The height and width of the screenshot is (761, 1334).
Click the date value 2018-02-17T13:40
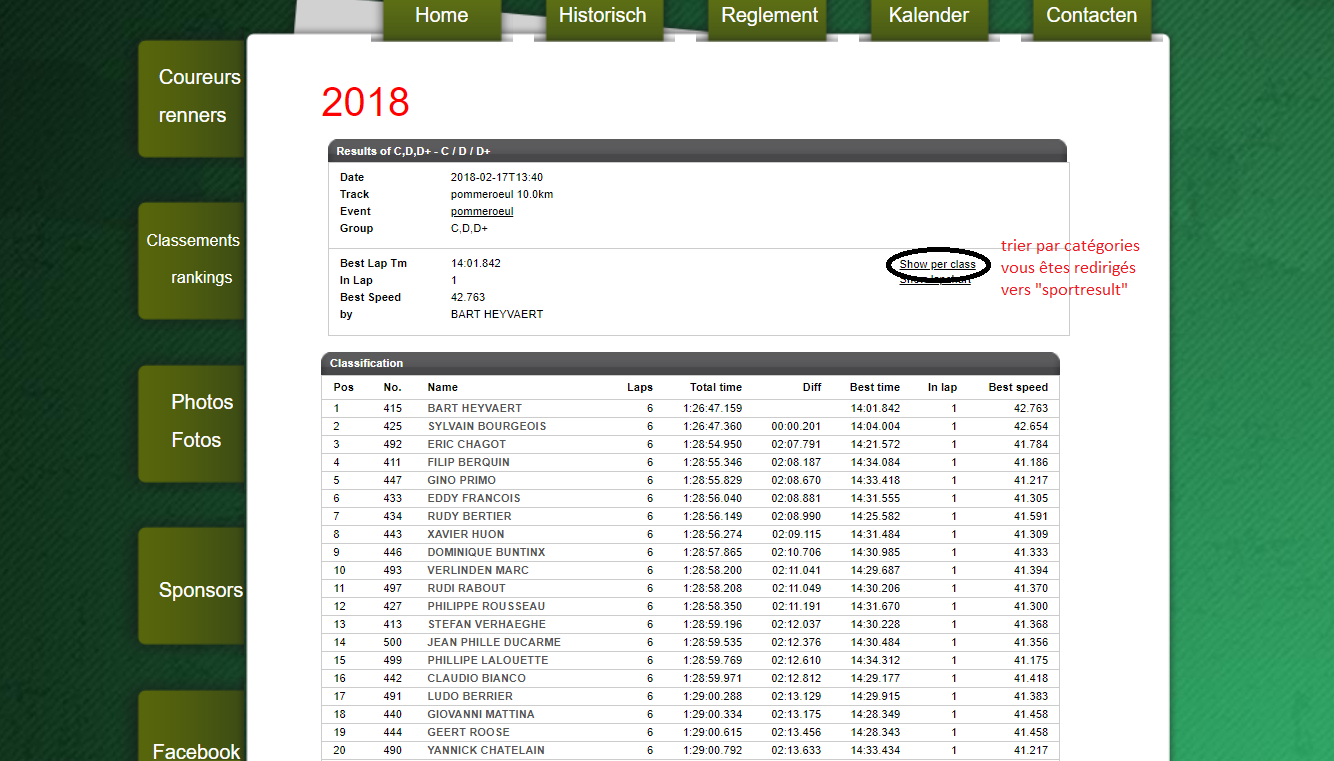click(x=497, y=178)
